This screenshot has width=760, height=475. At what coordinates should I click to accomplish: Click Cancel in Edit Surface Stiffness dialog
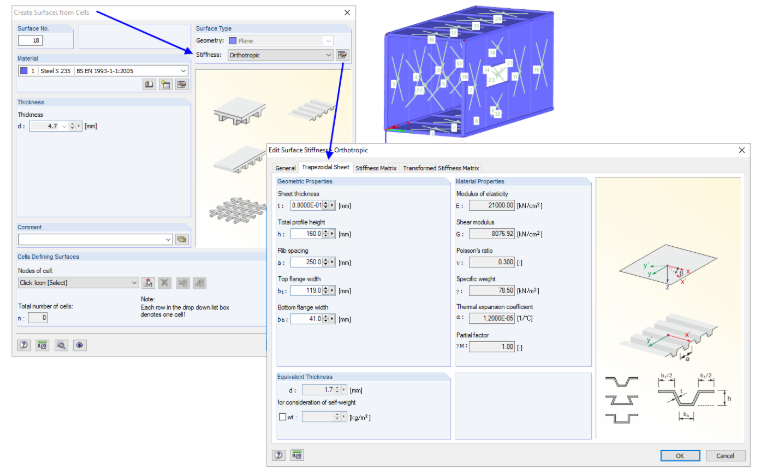[x=725, y=456]
